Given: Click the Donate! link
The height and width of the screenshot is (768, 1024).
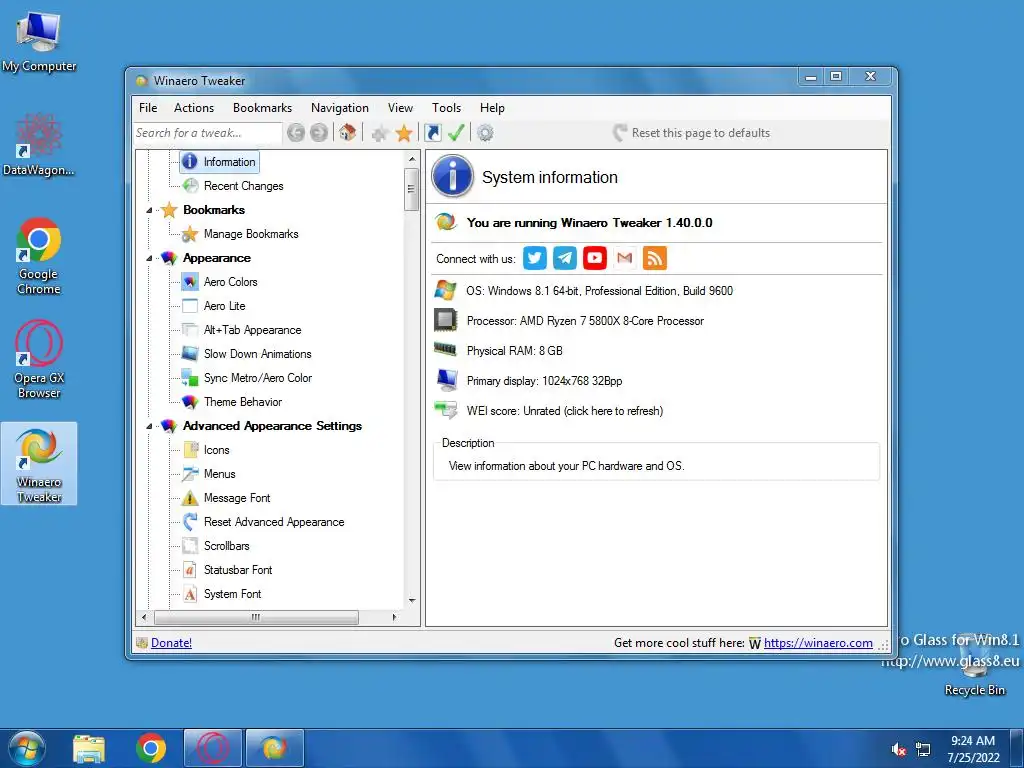Looking at the screenshot, I should coord(171,643).
